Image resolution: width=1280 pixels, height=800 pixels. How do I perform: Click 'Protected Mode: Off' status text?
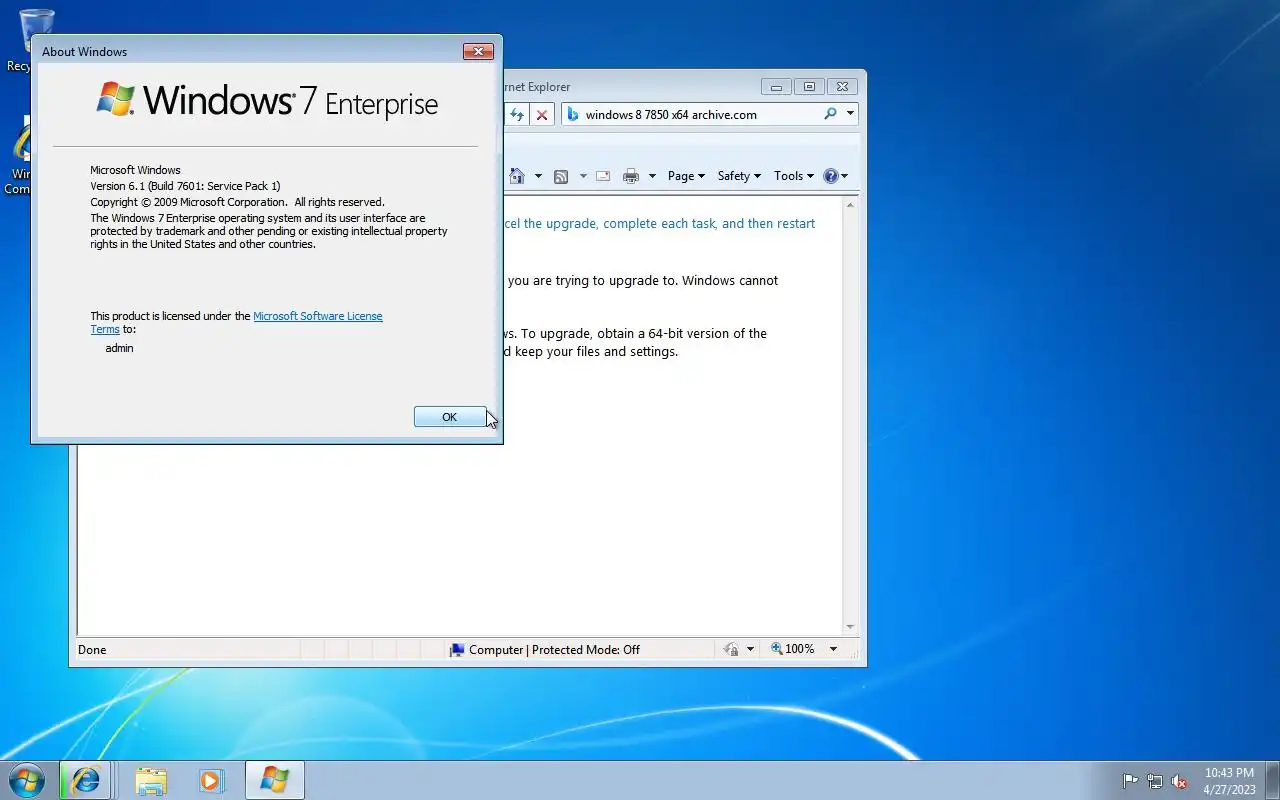(586, 650)
